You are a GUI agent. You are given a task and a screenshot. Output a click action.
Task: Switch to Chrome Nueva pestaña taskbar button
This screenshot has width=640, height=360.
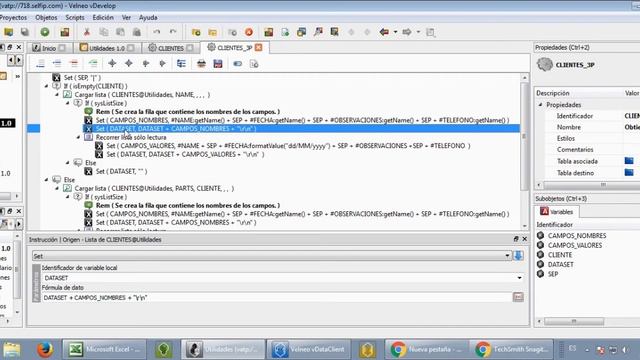[427, 349]
